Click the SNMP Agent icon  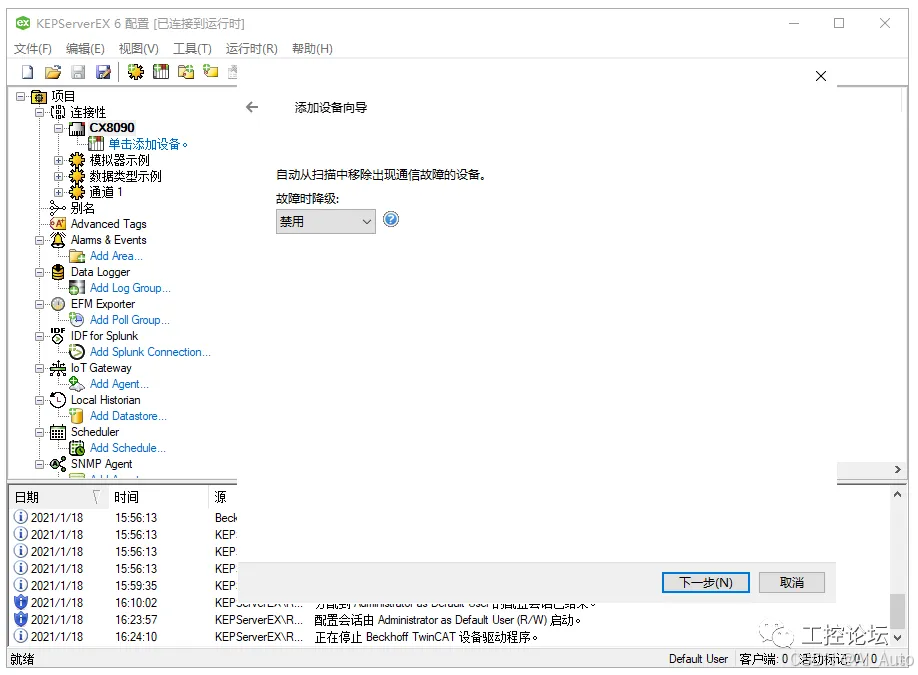pyautogui.click(x=58, y=464)
